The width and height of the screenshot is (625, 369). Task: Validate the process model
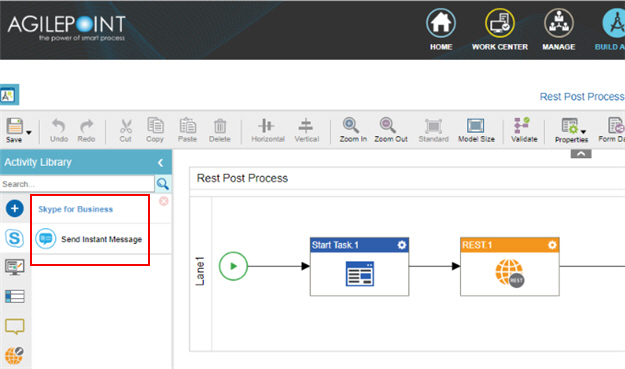(524, 130)
